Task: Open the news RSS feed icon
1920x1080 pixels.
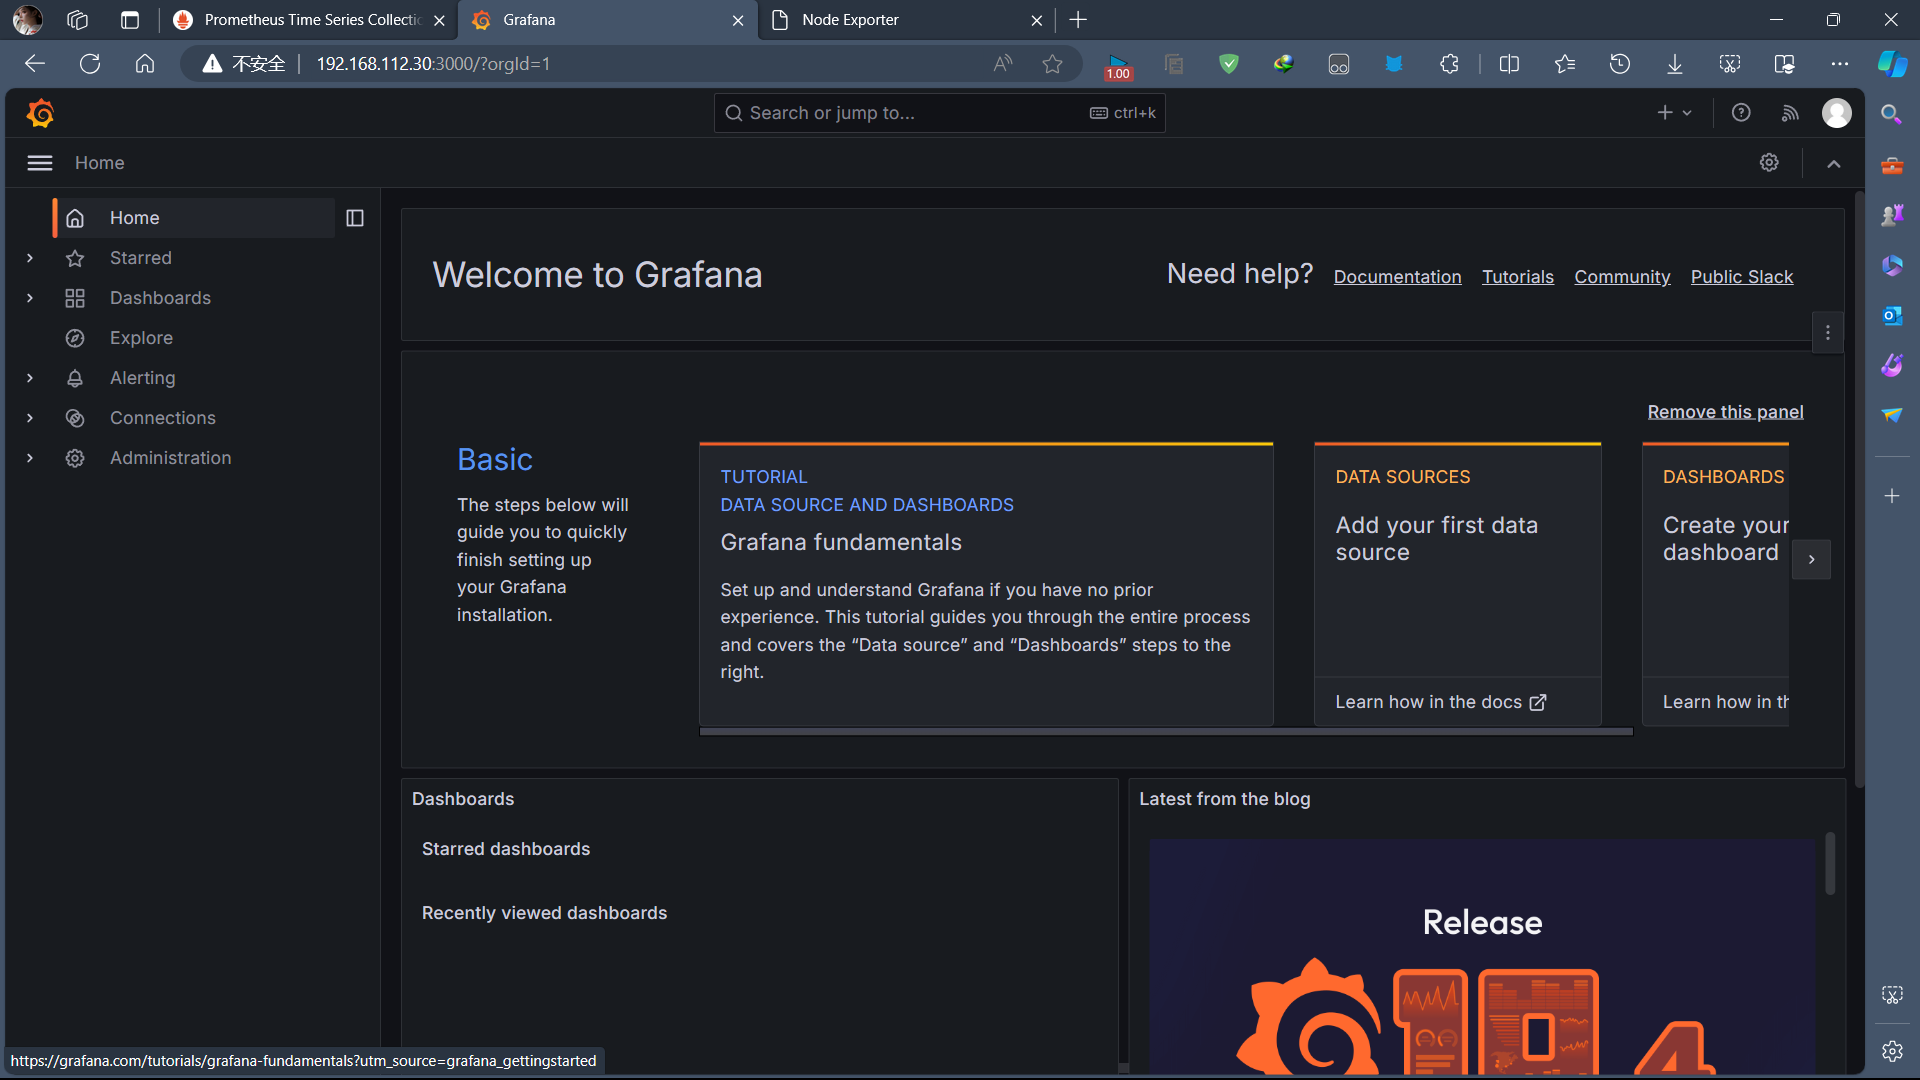Action: click(x=1790, y=113)
